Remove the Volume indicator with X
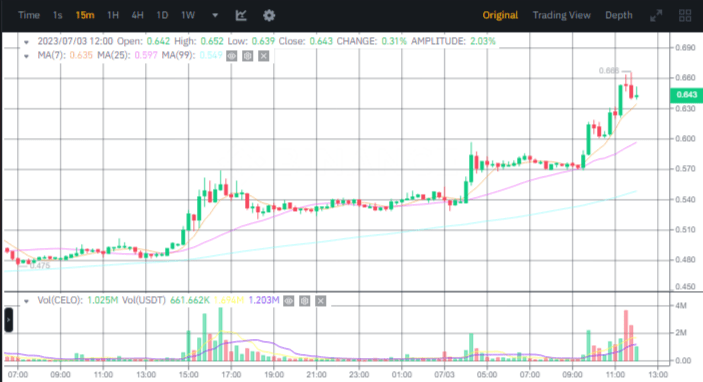The image size is (703, 382). tap(321, 301)
